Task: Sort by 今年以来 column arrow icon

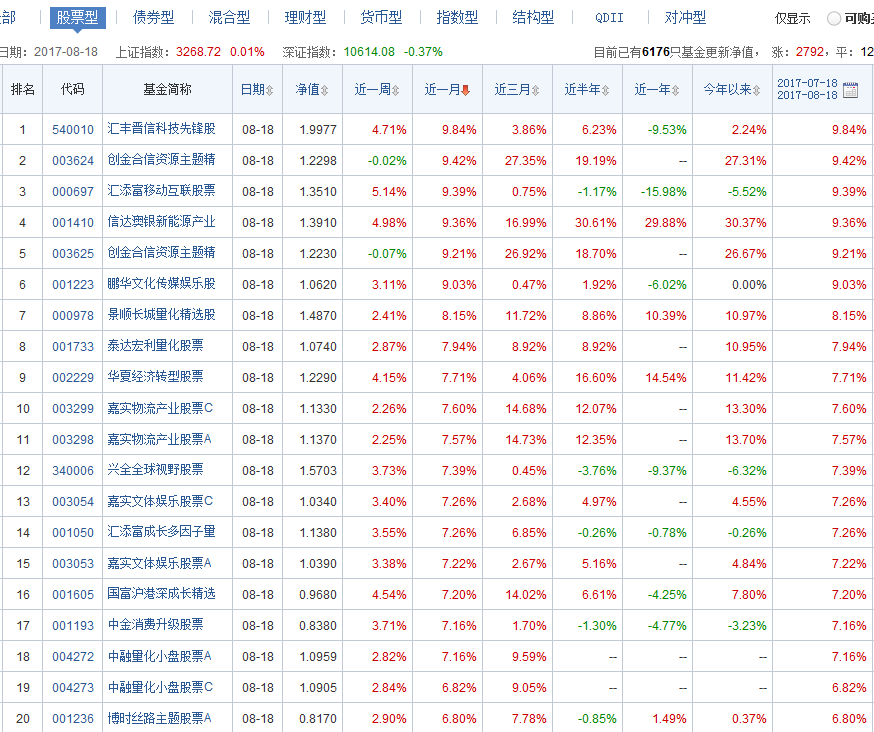Action: click(x=757, y=90)
